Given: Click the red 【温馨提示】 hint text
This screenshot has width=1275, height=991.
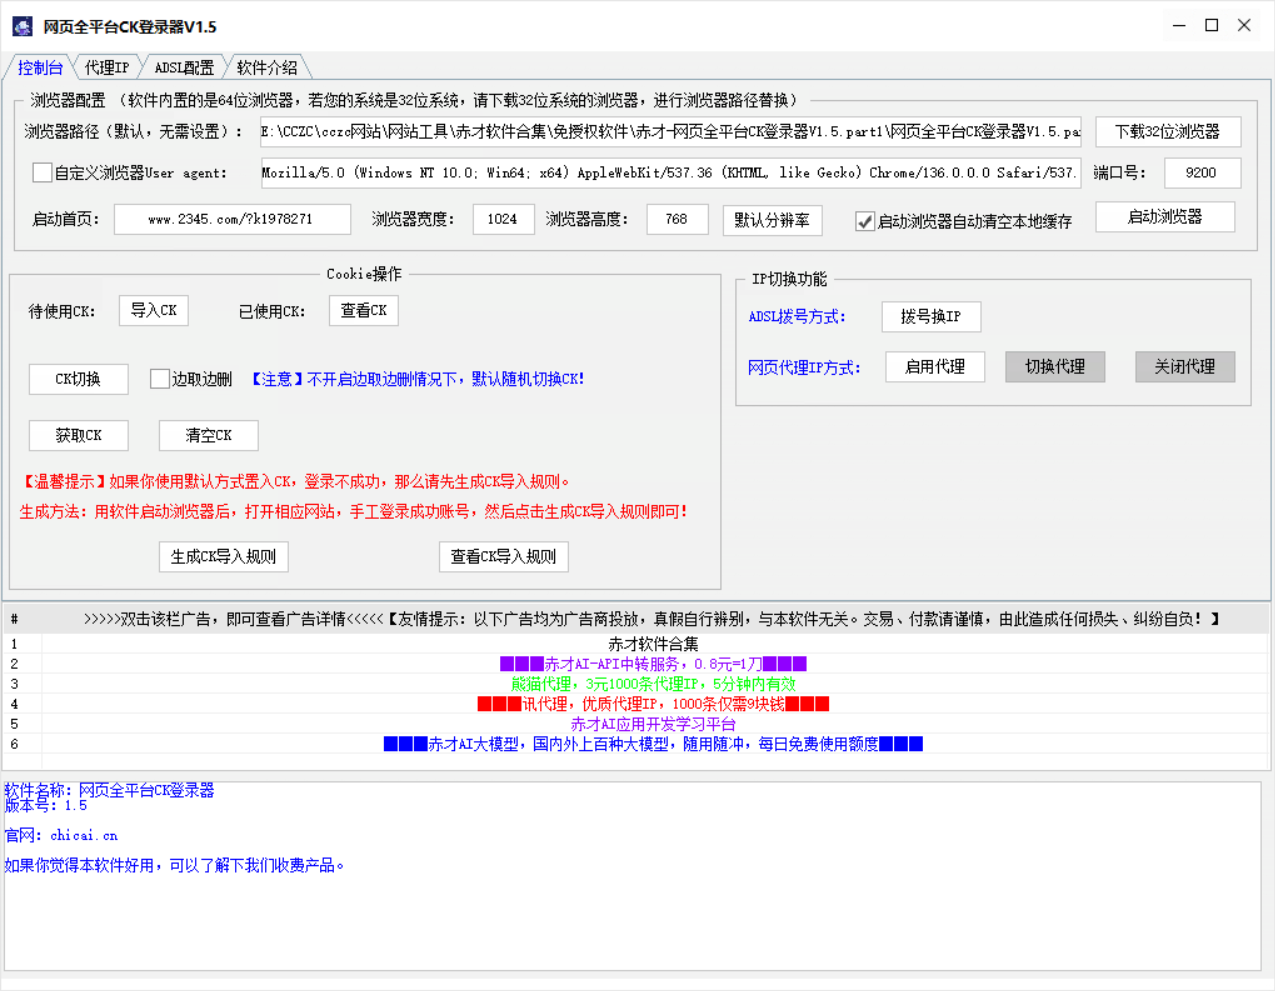Looking at the screenshot, I should tap(296, 482).
